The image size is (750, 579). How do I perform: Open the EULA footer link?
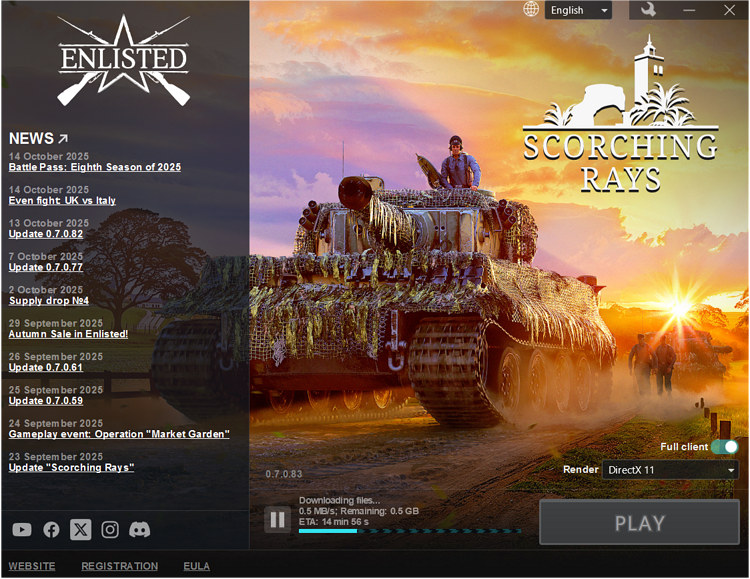tap(196, 566)
